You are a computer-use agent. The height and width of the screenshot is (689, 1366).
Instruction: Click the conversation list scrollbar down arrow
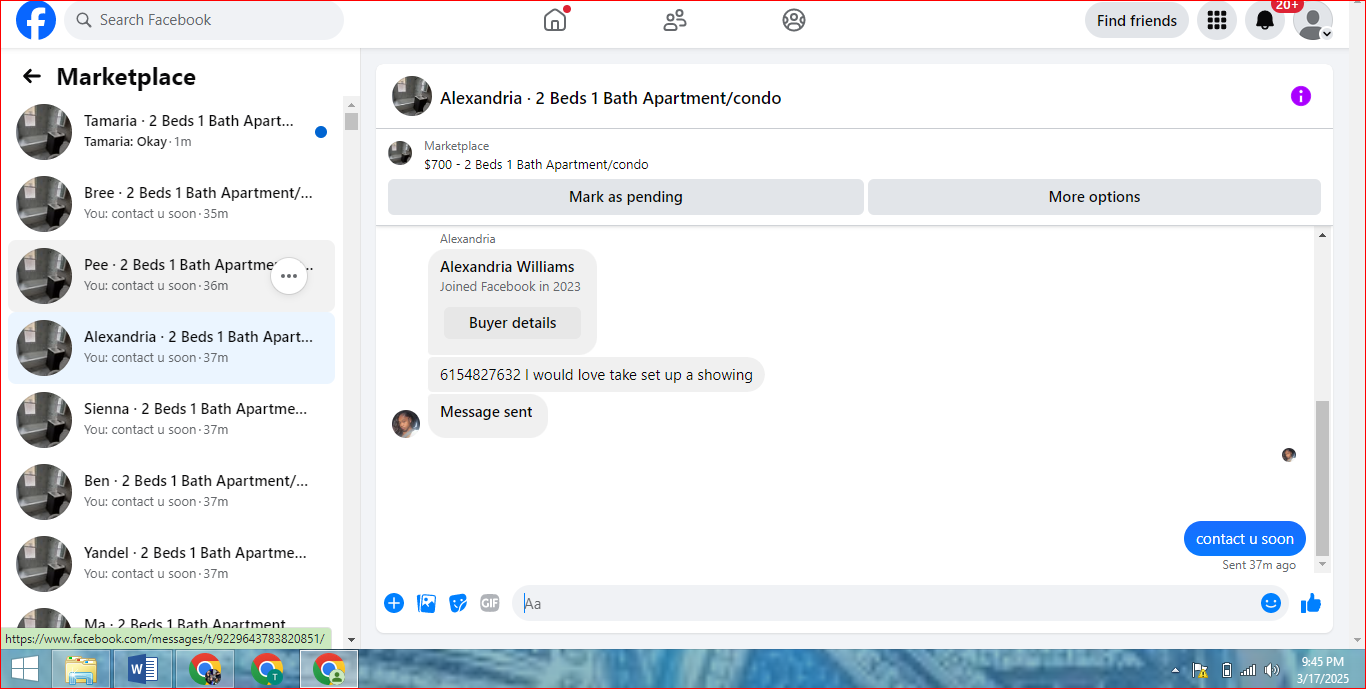coord(351,640)
